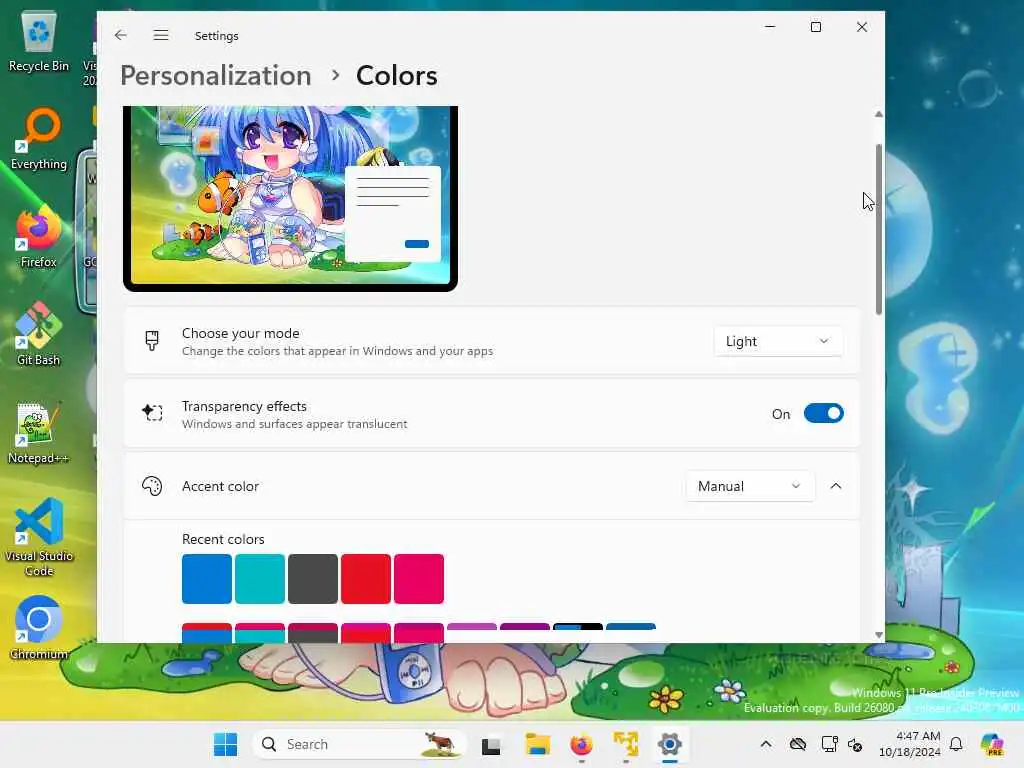Close the Settings window

862,27
